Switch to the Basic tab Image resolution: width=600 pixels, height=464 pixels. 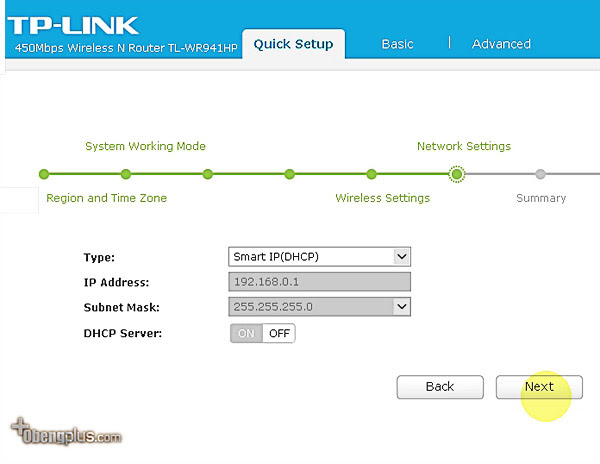[397, 44]
